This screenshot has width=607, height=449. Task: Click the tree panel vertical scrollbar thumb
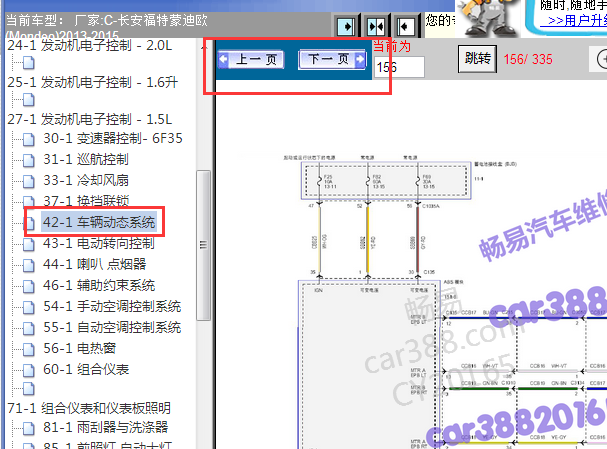(x=203, y=245)
